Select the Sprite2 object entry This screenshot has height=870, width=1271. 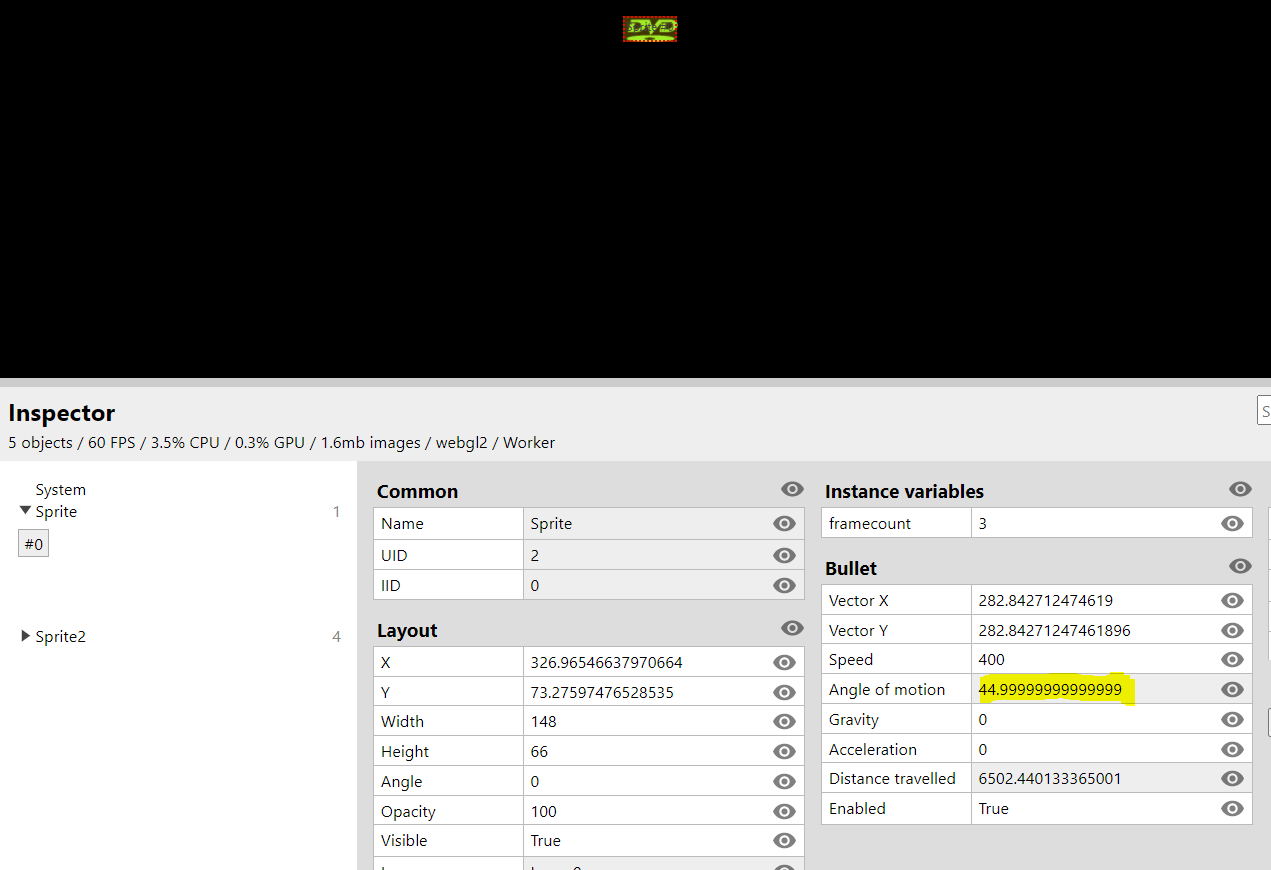point(61,636)
